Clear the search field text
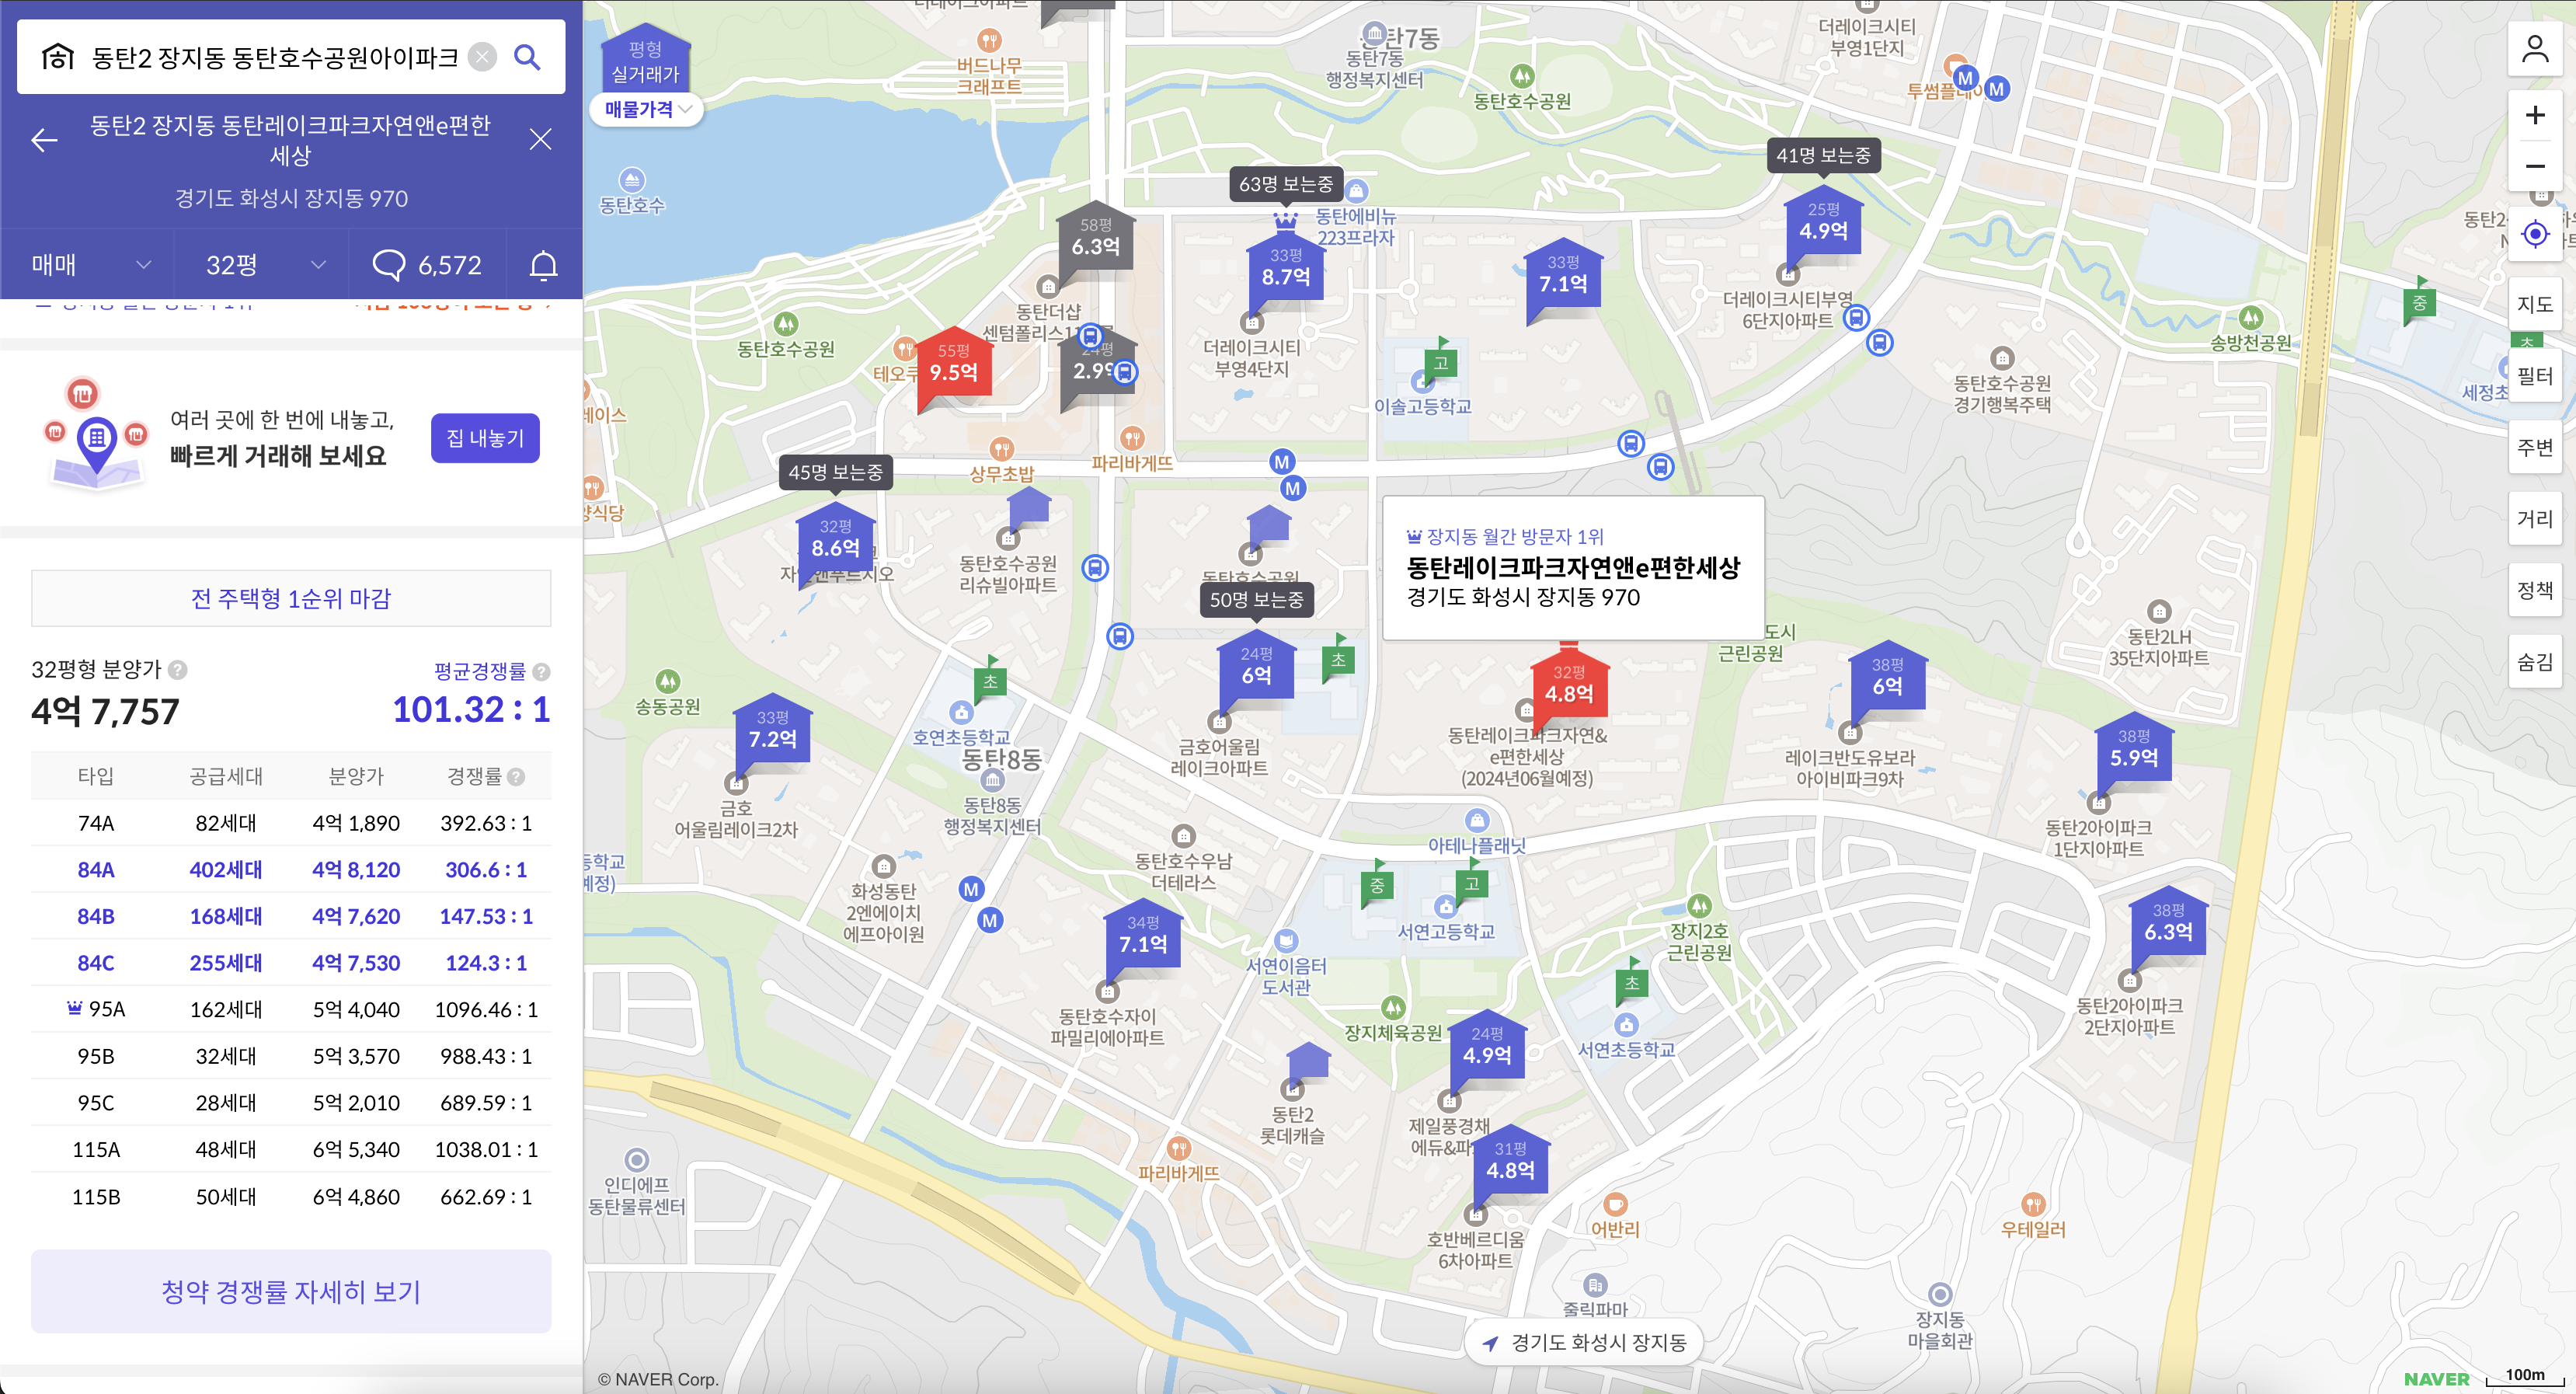2576x1394 pixels. (482, 57)
